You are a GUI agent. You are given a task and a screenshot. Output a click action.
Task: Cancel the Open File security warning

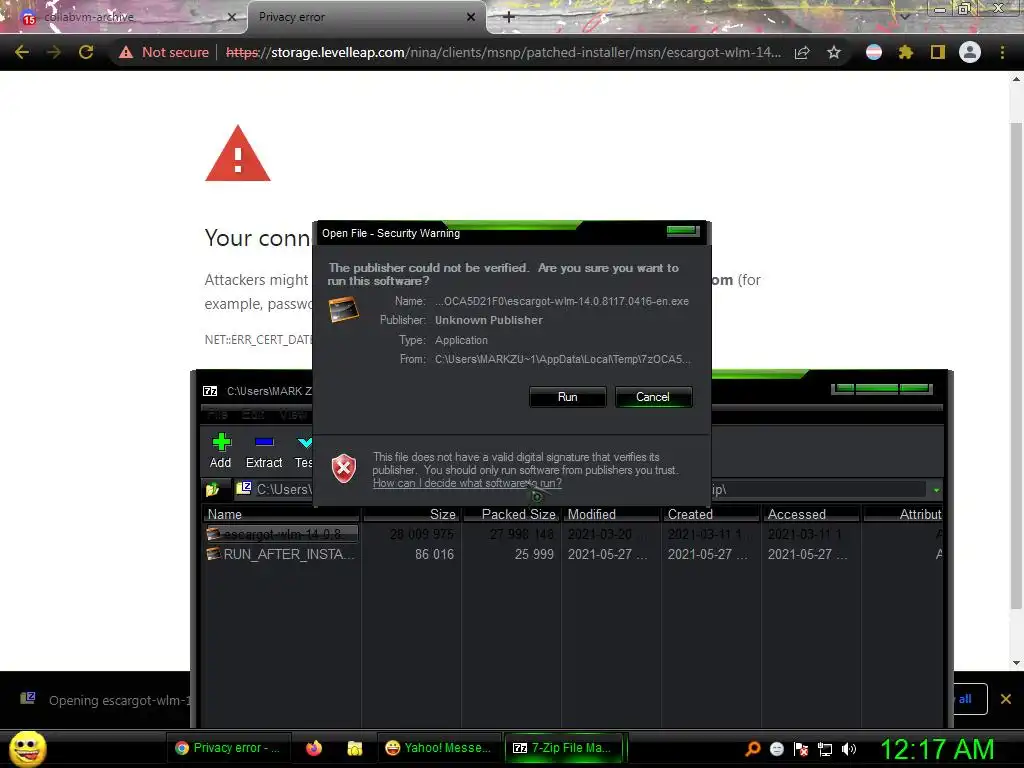(652, 397)
